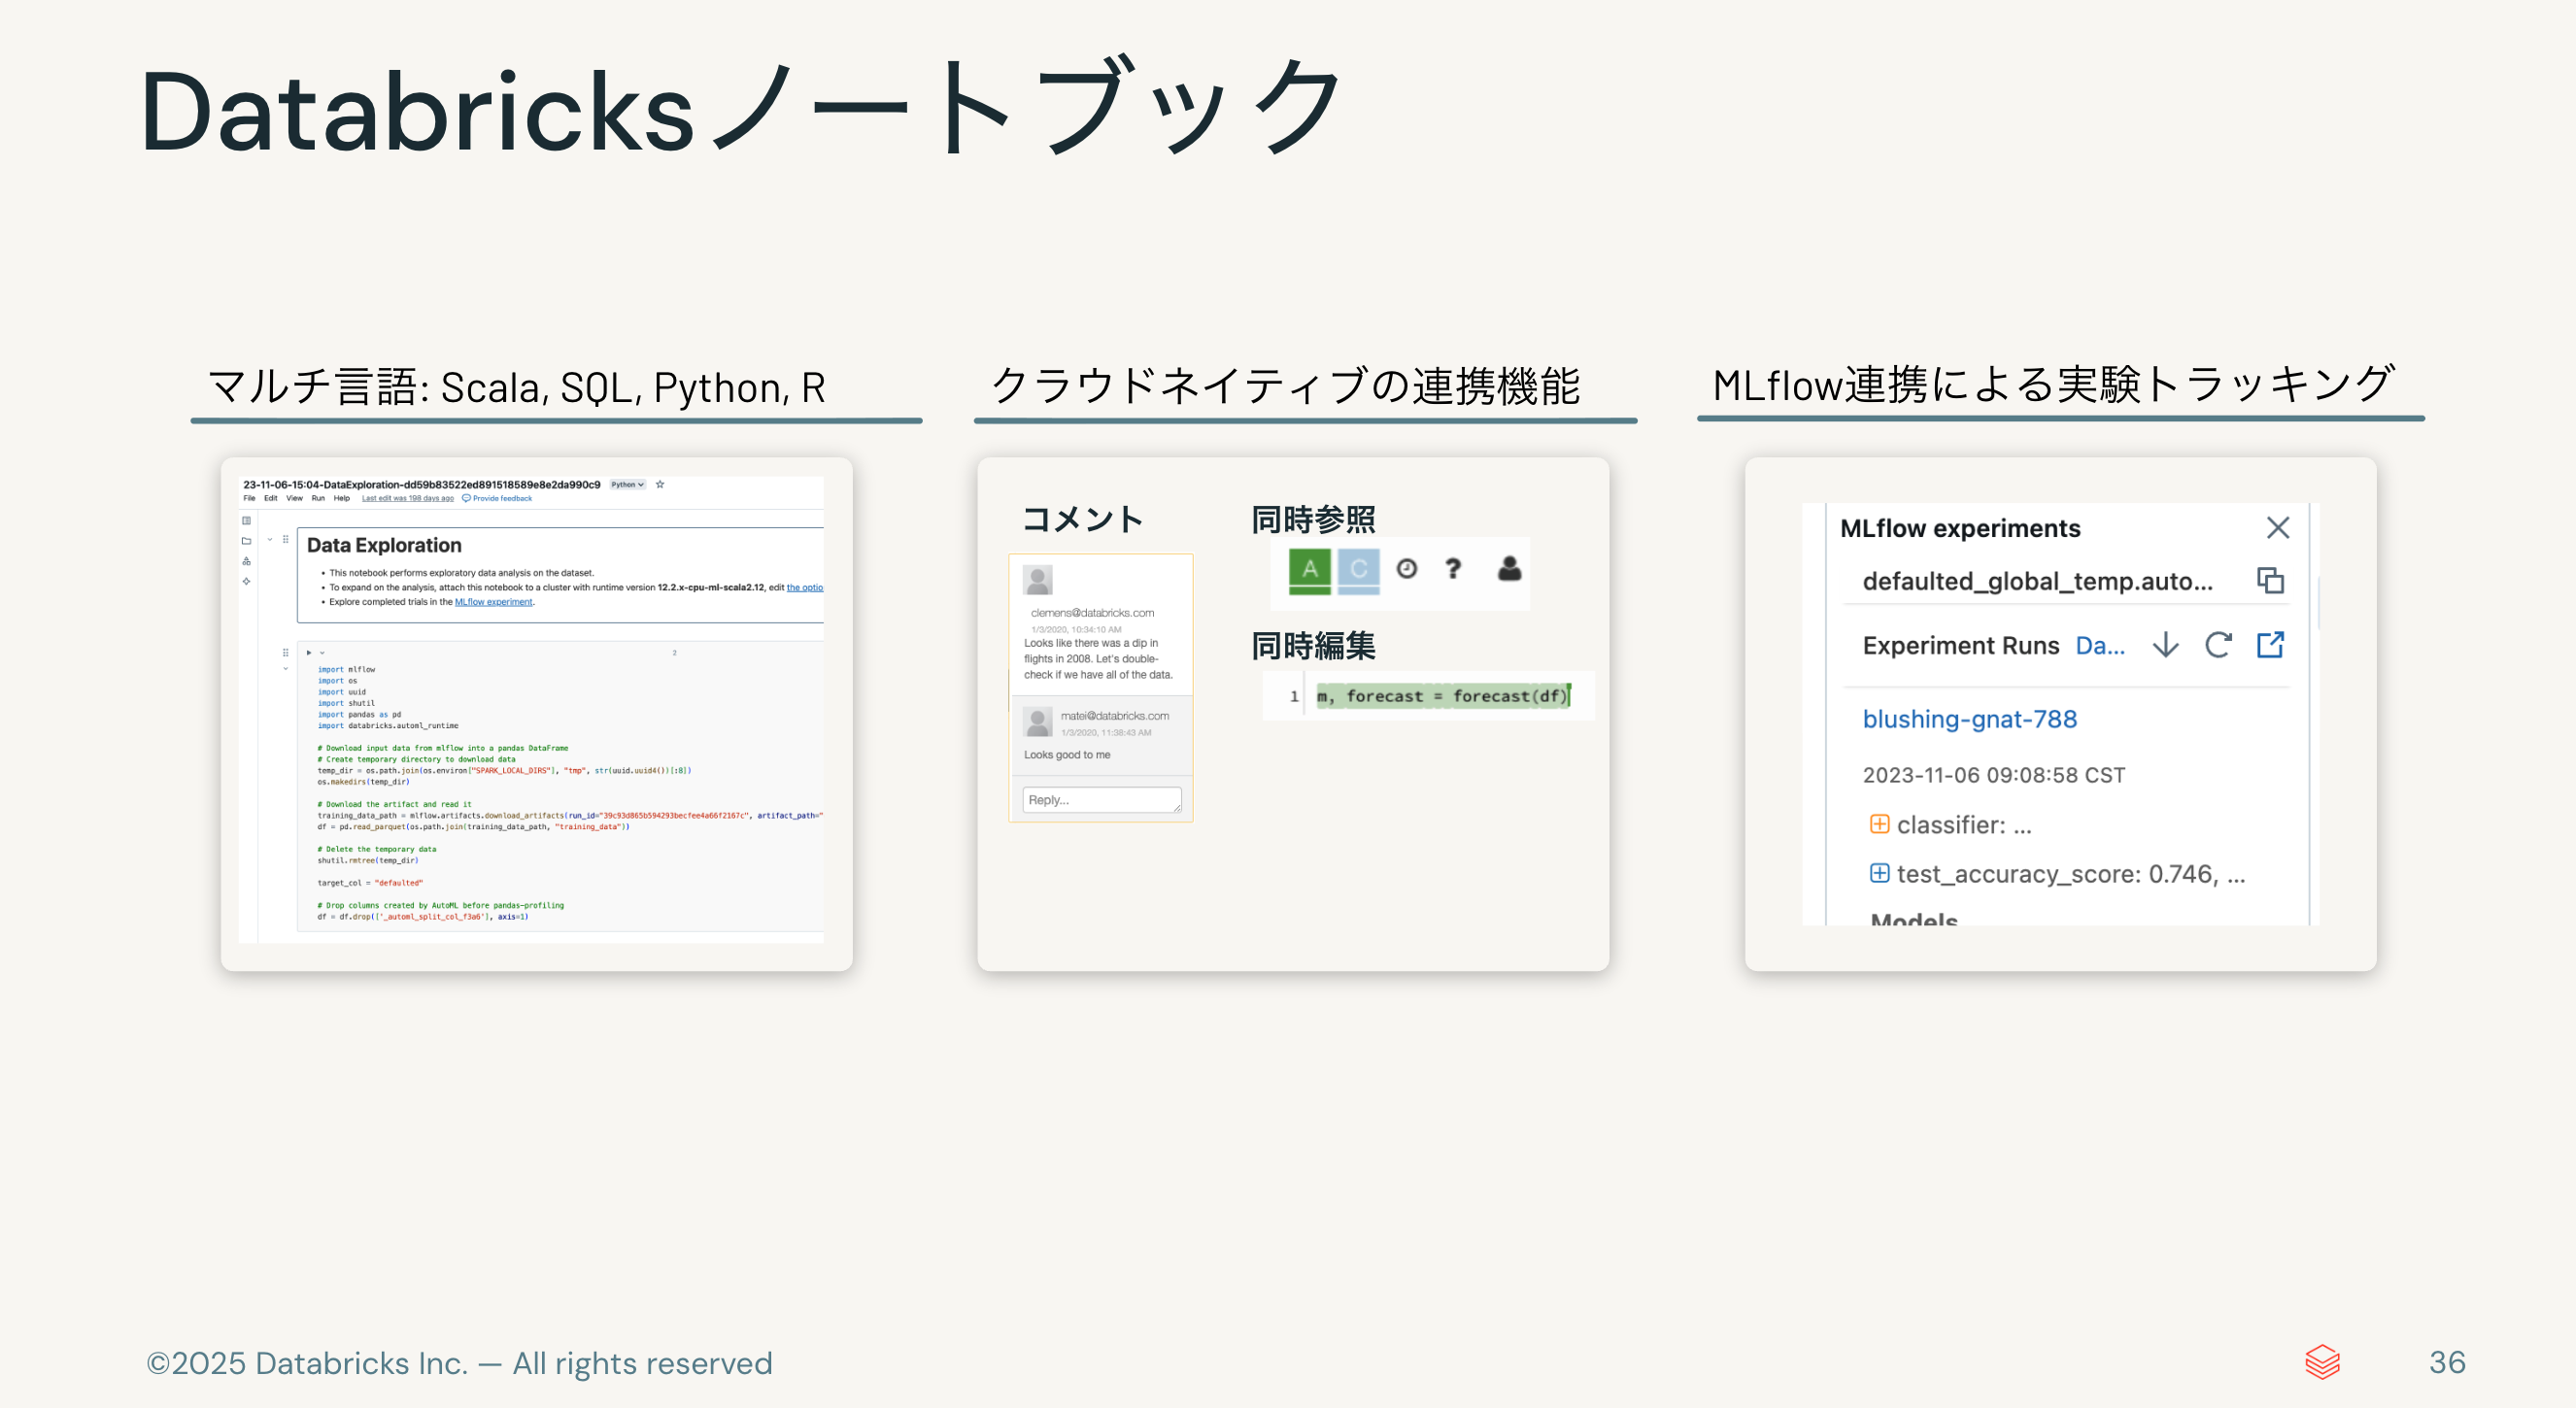Star the DataExploration notebook
This screenshot has width=2576, height=1408.
tap(661, 485)
